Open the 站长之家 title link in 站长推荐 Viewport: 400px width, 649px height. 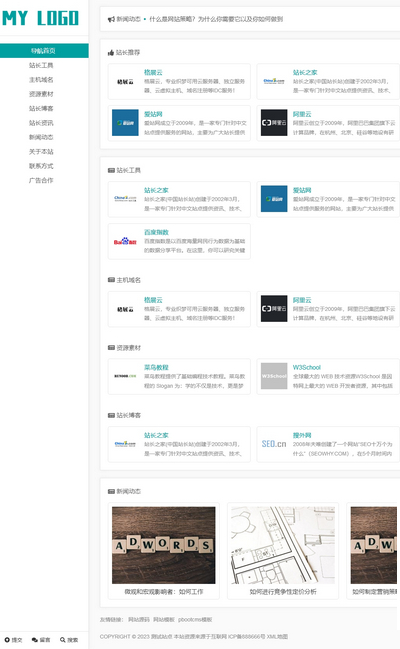(305, 72)
